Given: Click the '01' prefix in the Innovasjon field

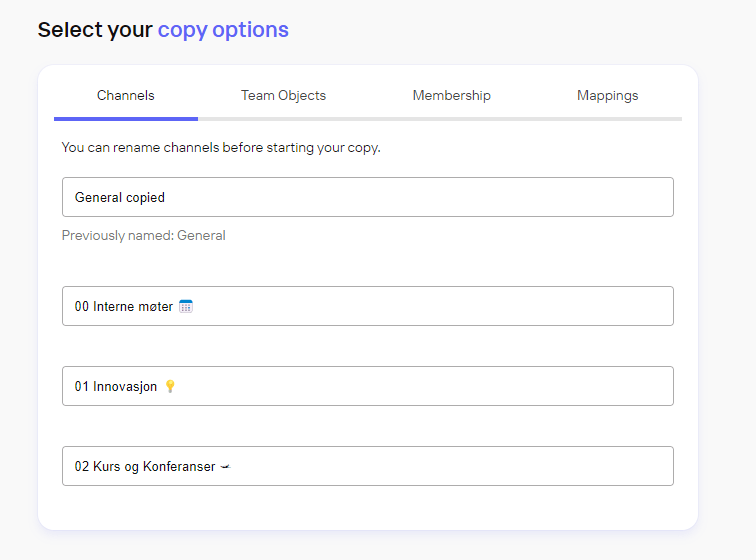Looking at the screenshot, I should 82,386.
